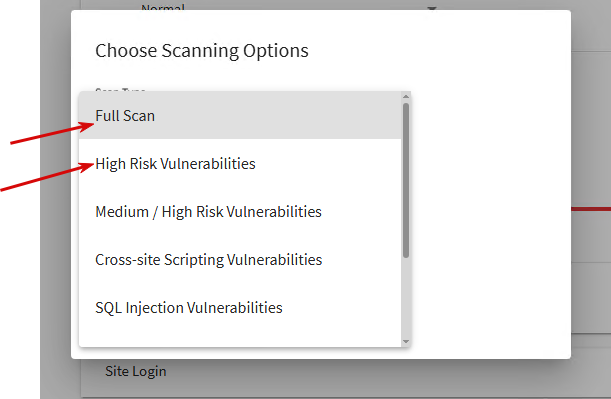Click the scan type list scrollbar thumb
Image resolution: width=611 pixels, height=399 pixels.
click(406, 180)
